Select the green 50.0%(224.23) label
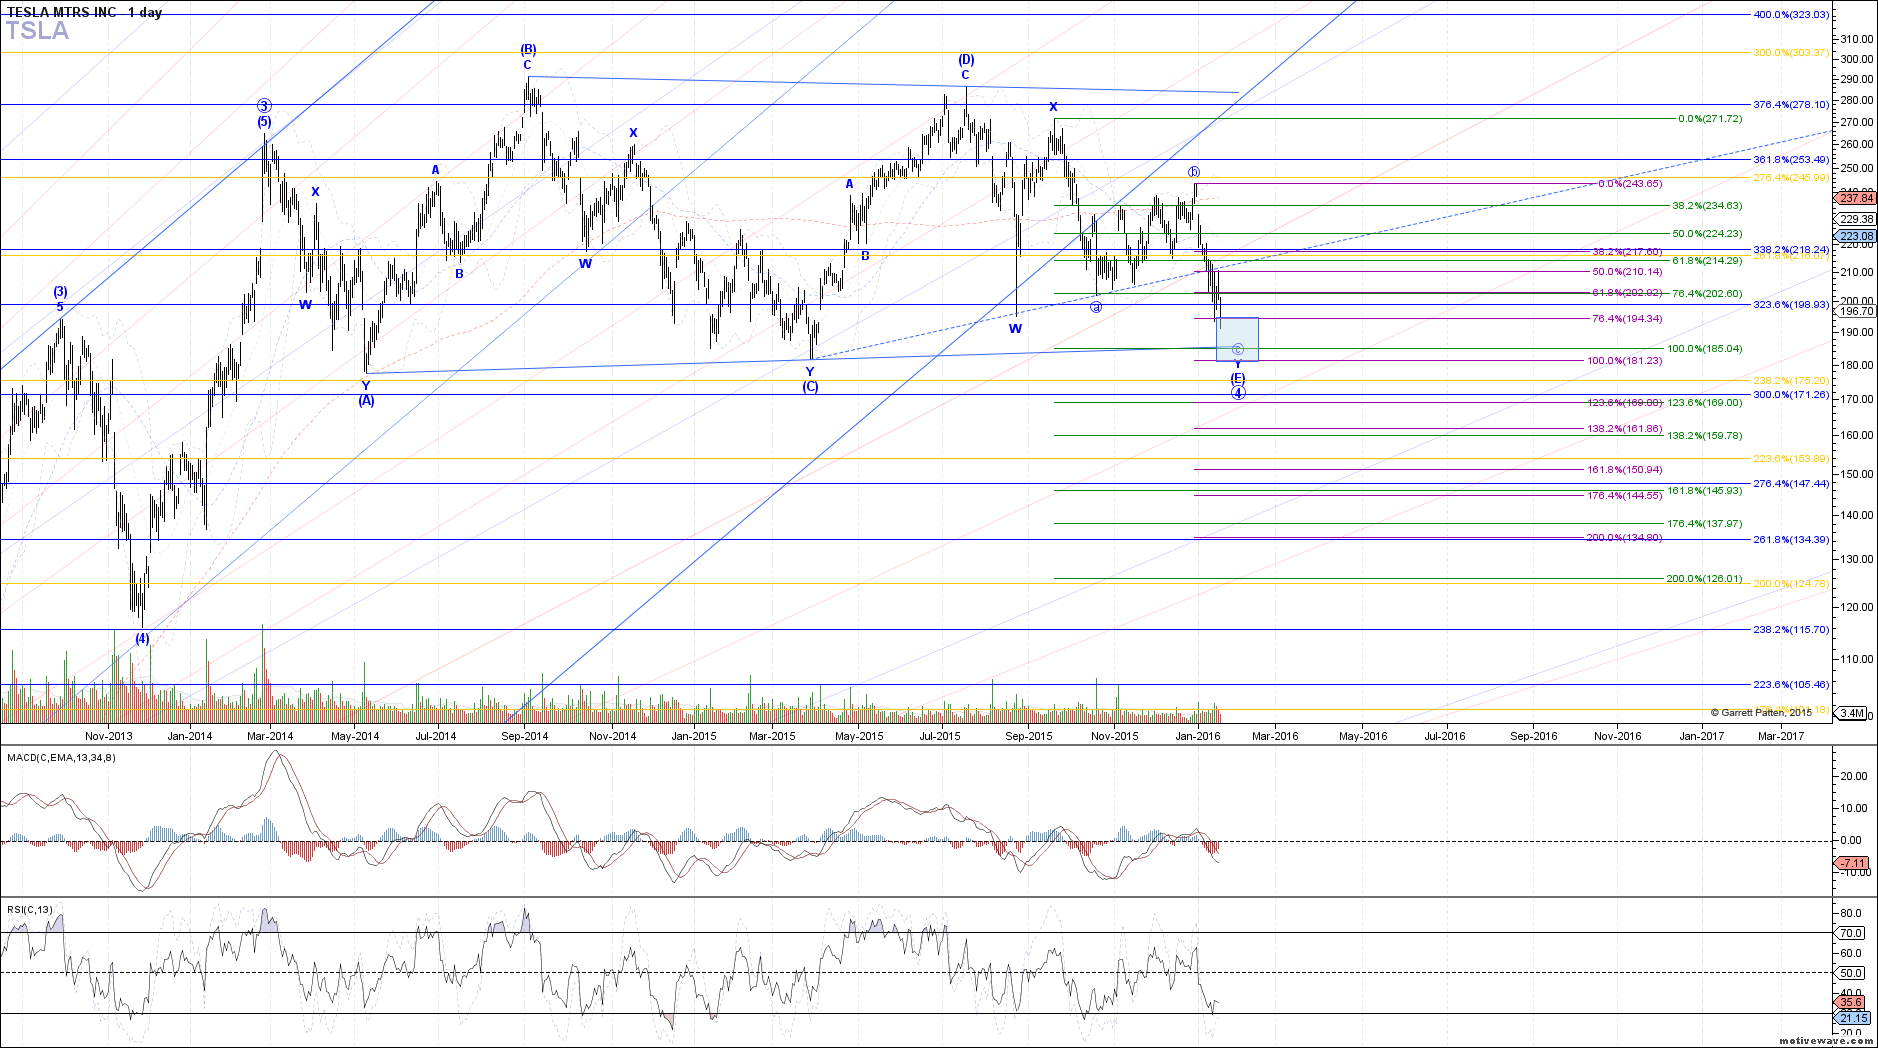The height and width of the screenshot is (1048, 1878). click(x=1707, y=233)
